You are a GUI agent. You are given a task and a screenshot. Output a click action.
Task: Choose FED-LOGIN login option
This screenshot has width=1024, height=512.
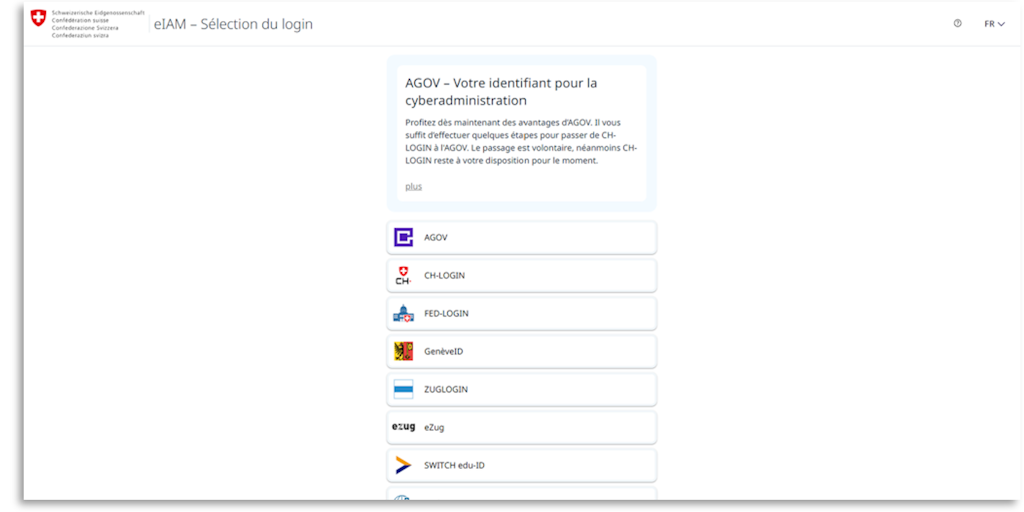click(521, 313)
